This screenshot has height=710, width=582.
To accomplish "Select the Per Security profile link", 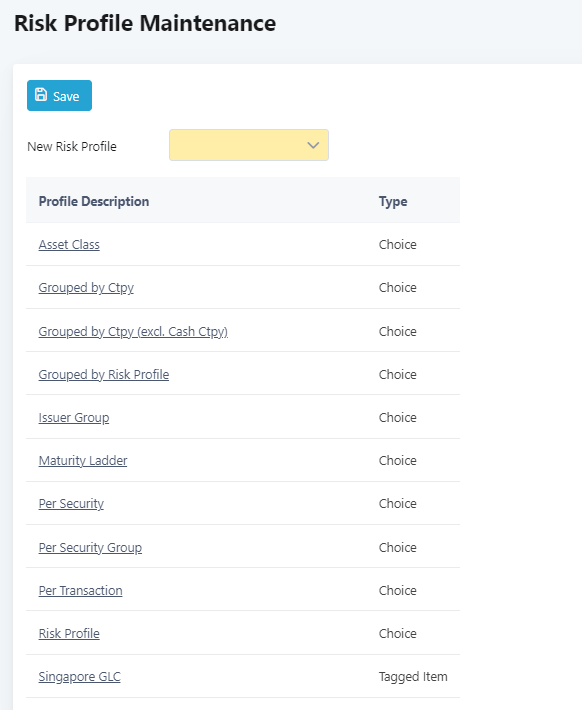I will pyautogui.click(x=71, y=504).
